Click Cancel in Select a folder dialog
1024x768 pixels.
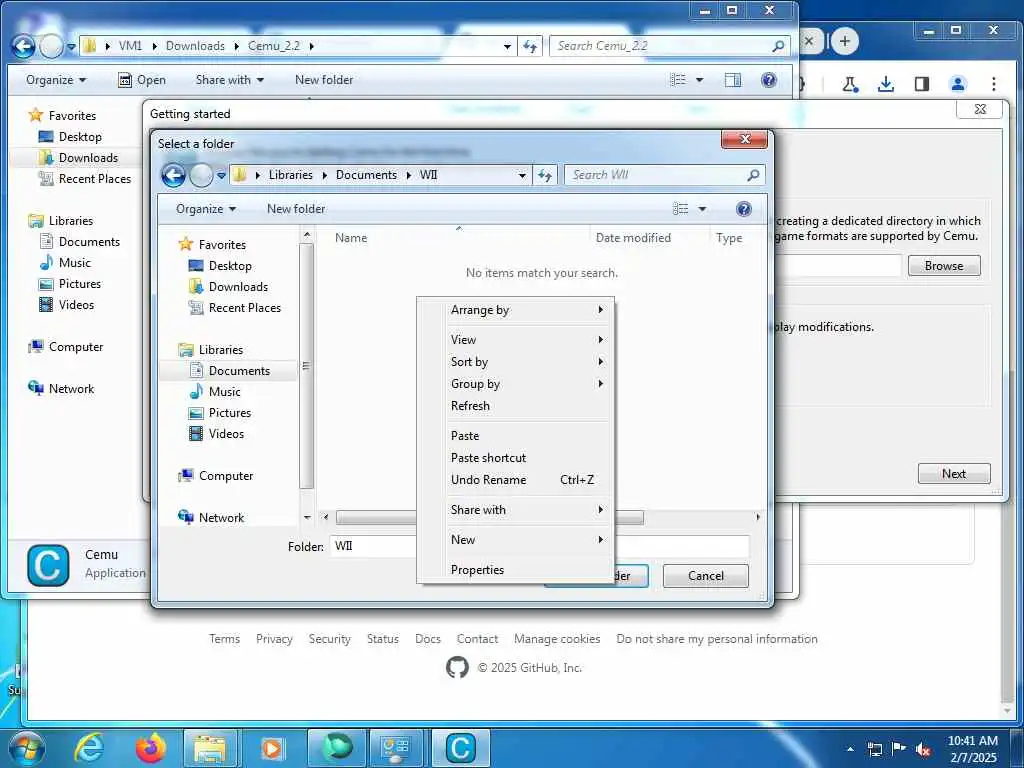pos(705,576)
